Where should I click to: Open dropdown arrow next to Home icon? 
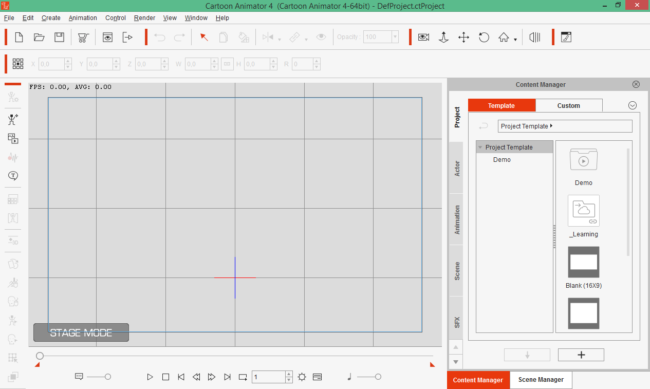tap(515, 39)
